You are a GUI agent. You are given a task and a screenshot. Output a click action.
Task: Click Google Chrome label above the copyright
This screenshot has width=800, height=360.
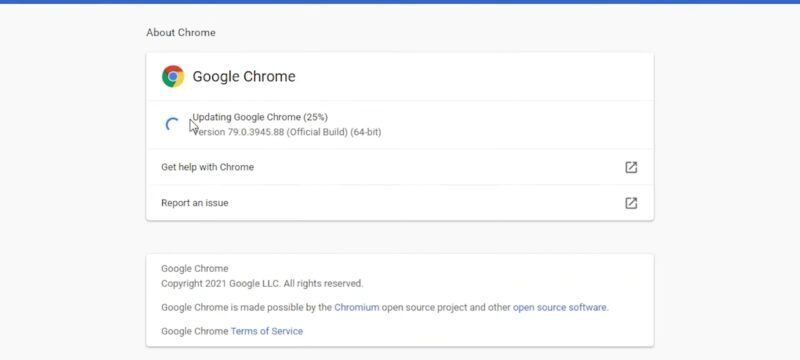(195, 269)
